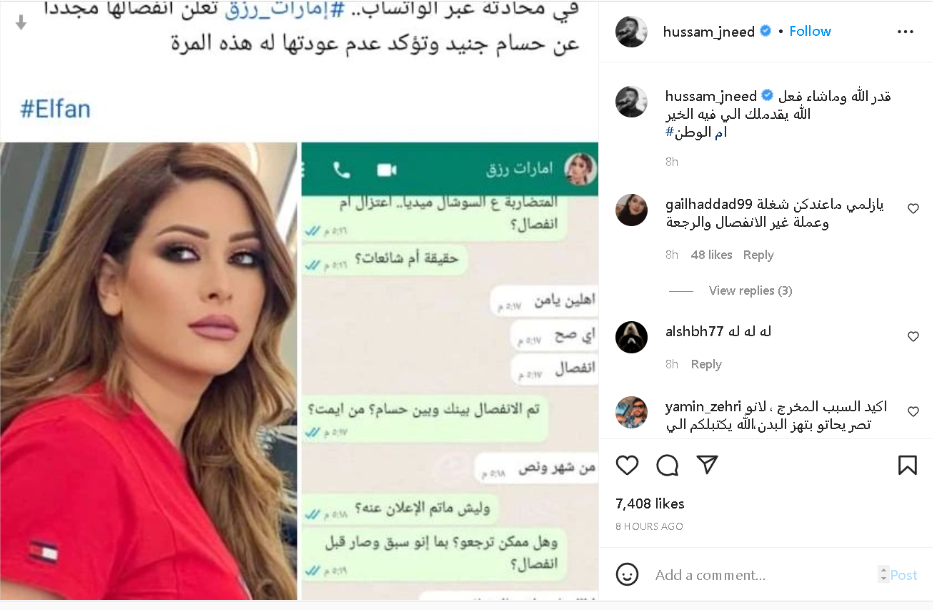View the 7,408 likes list
This screenshot has width=933, height=610.
point(650,503)
